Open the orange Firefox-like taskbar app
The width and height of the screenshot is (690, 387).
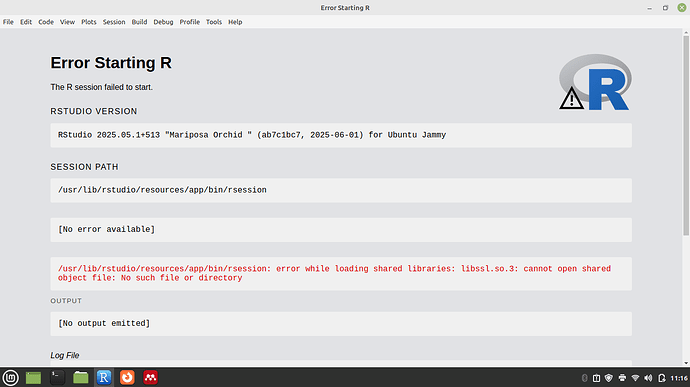click(x=127, y=377)
